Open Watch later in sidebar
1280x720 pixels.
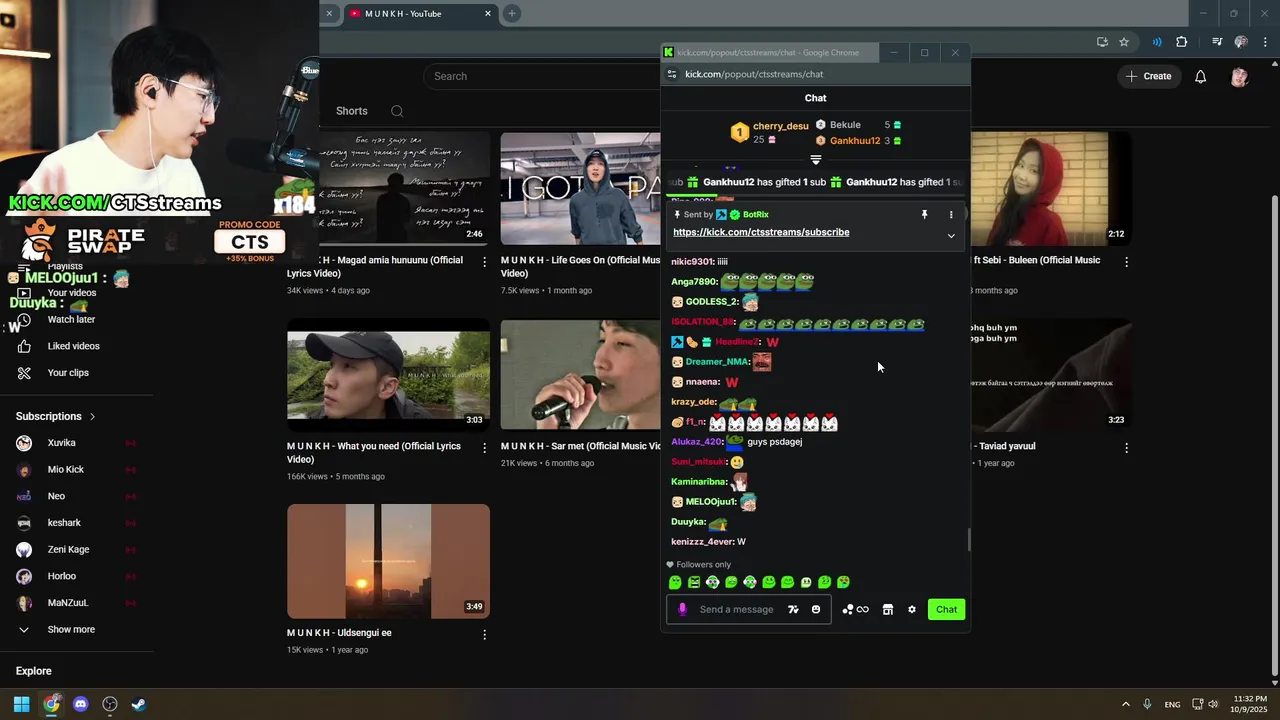[x=71, y=319]
